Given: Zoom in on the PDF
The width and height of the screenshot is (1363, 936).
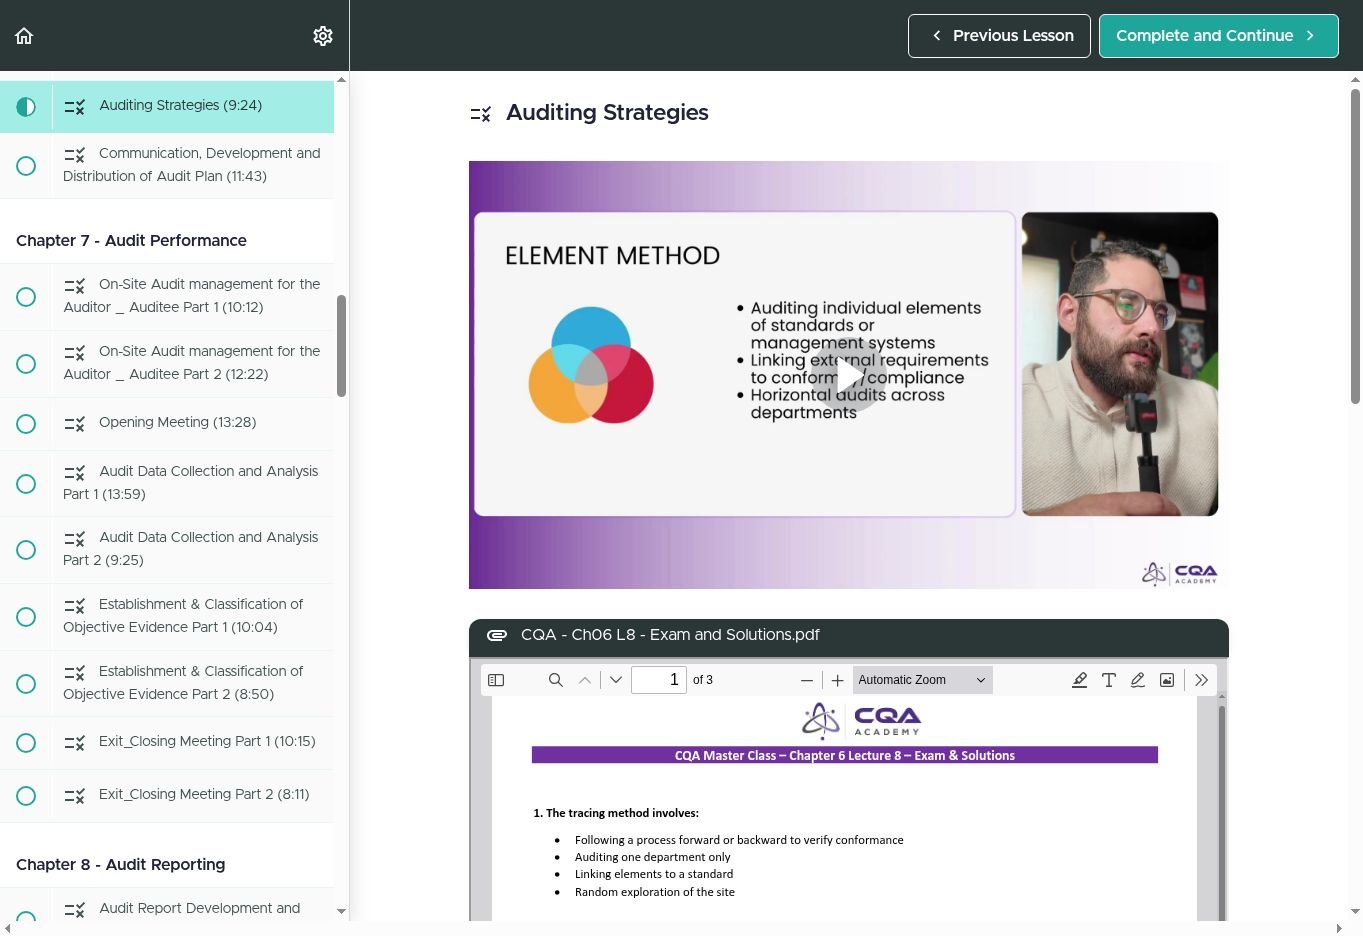Looking at the screenshot, I should click(x=838, y=680).
